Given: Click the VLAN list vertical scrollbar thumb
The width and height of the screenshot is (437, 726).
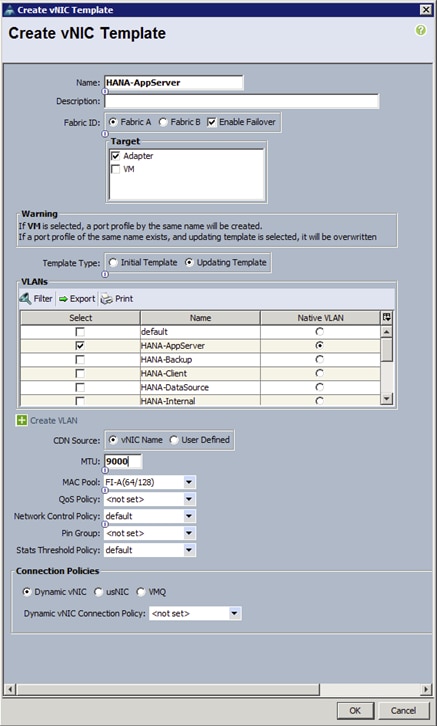Looking at the screenshot, I should tap(387, 349).
